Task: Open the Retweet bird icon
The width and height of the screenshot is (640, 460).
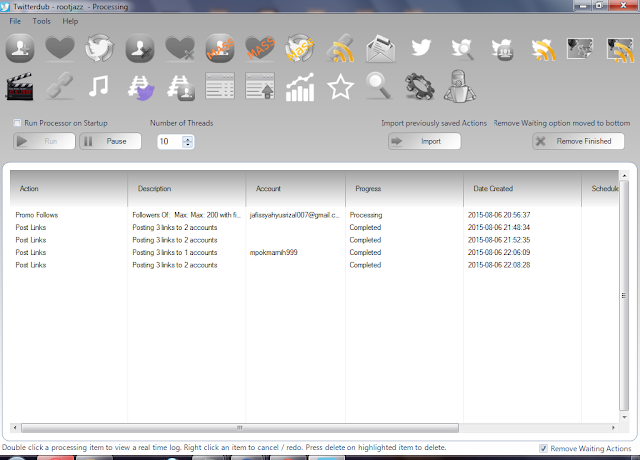Action: 100,49
